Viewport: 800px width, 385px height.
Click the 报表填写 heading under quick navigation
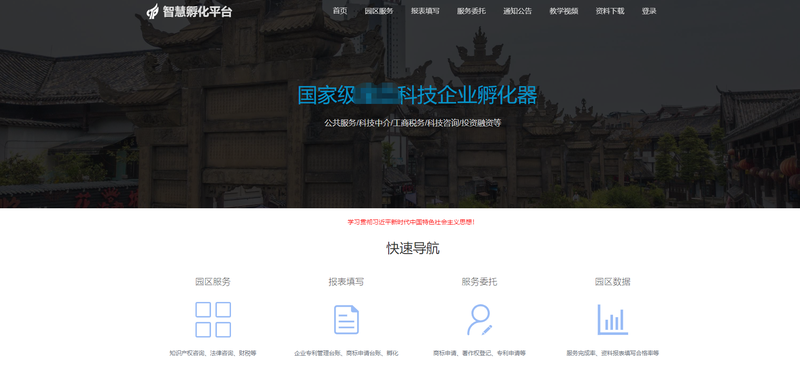(x=346, y=281)
